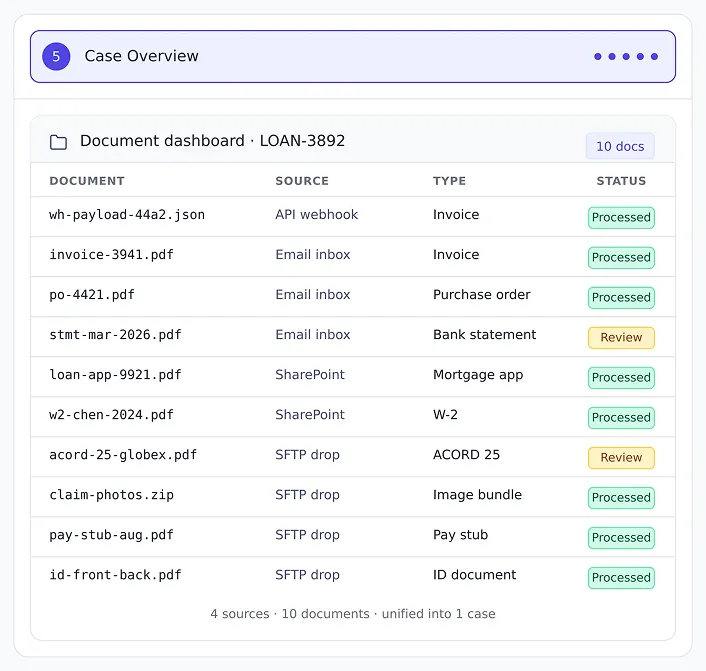Open invoice-3941.pdf document
Image resolution: width=706 pixels, height=671 pixels.
click(x=111, y=255)
